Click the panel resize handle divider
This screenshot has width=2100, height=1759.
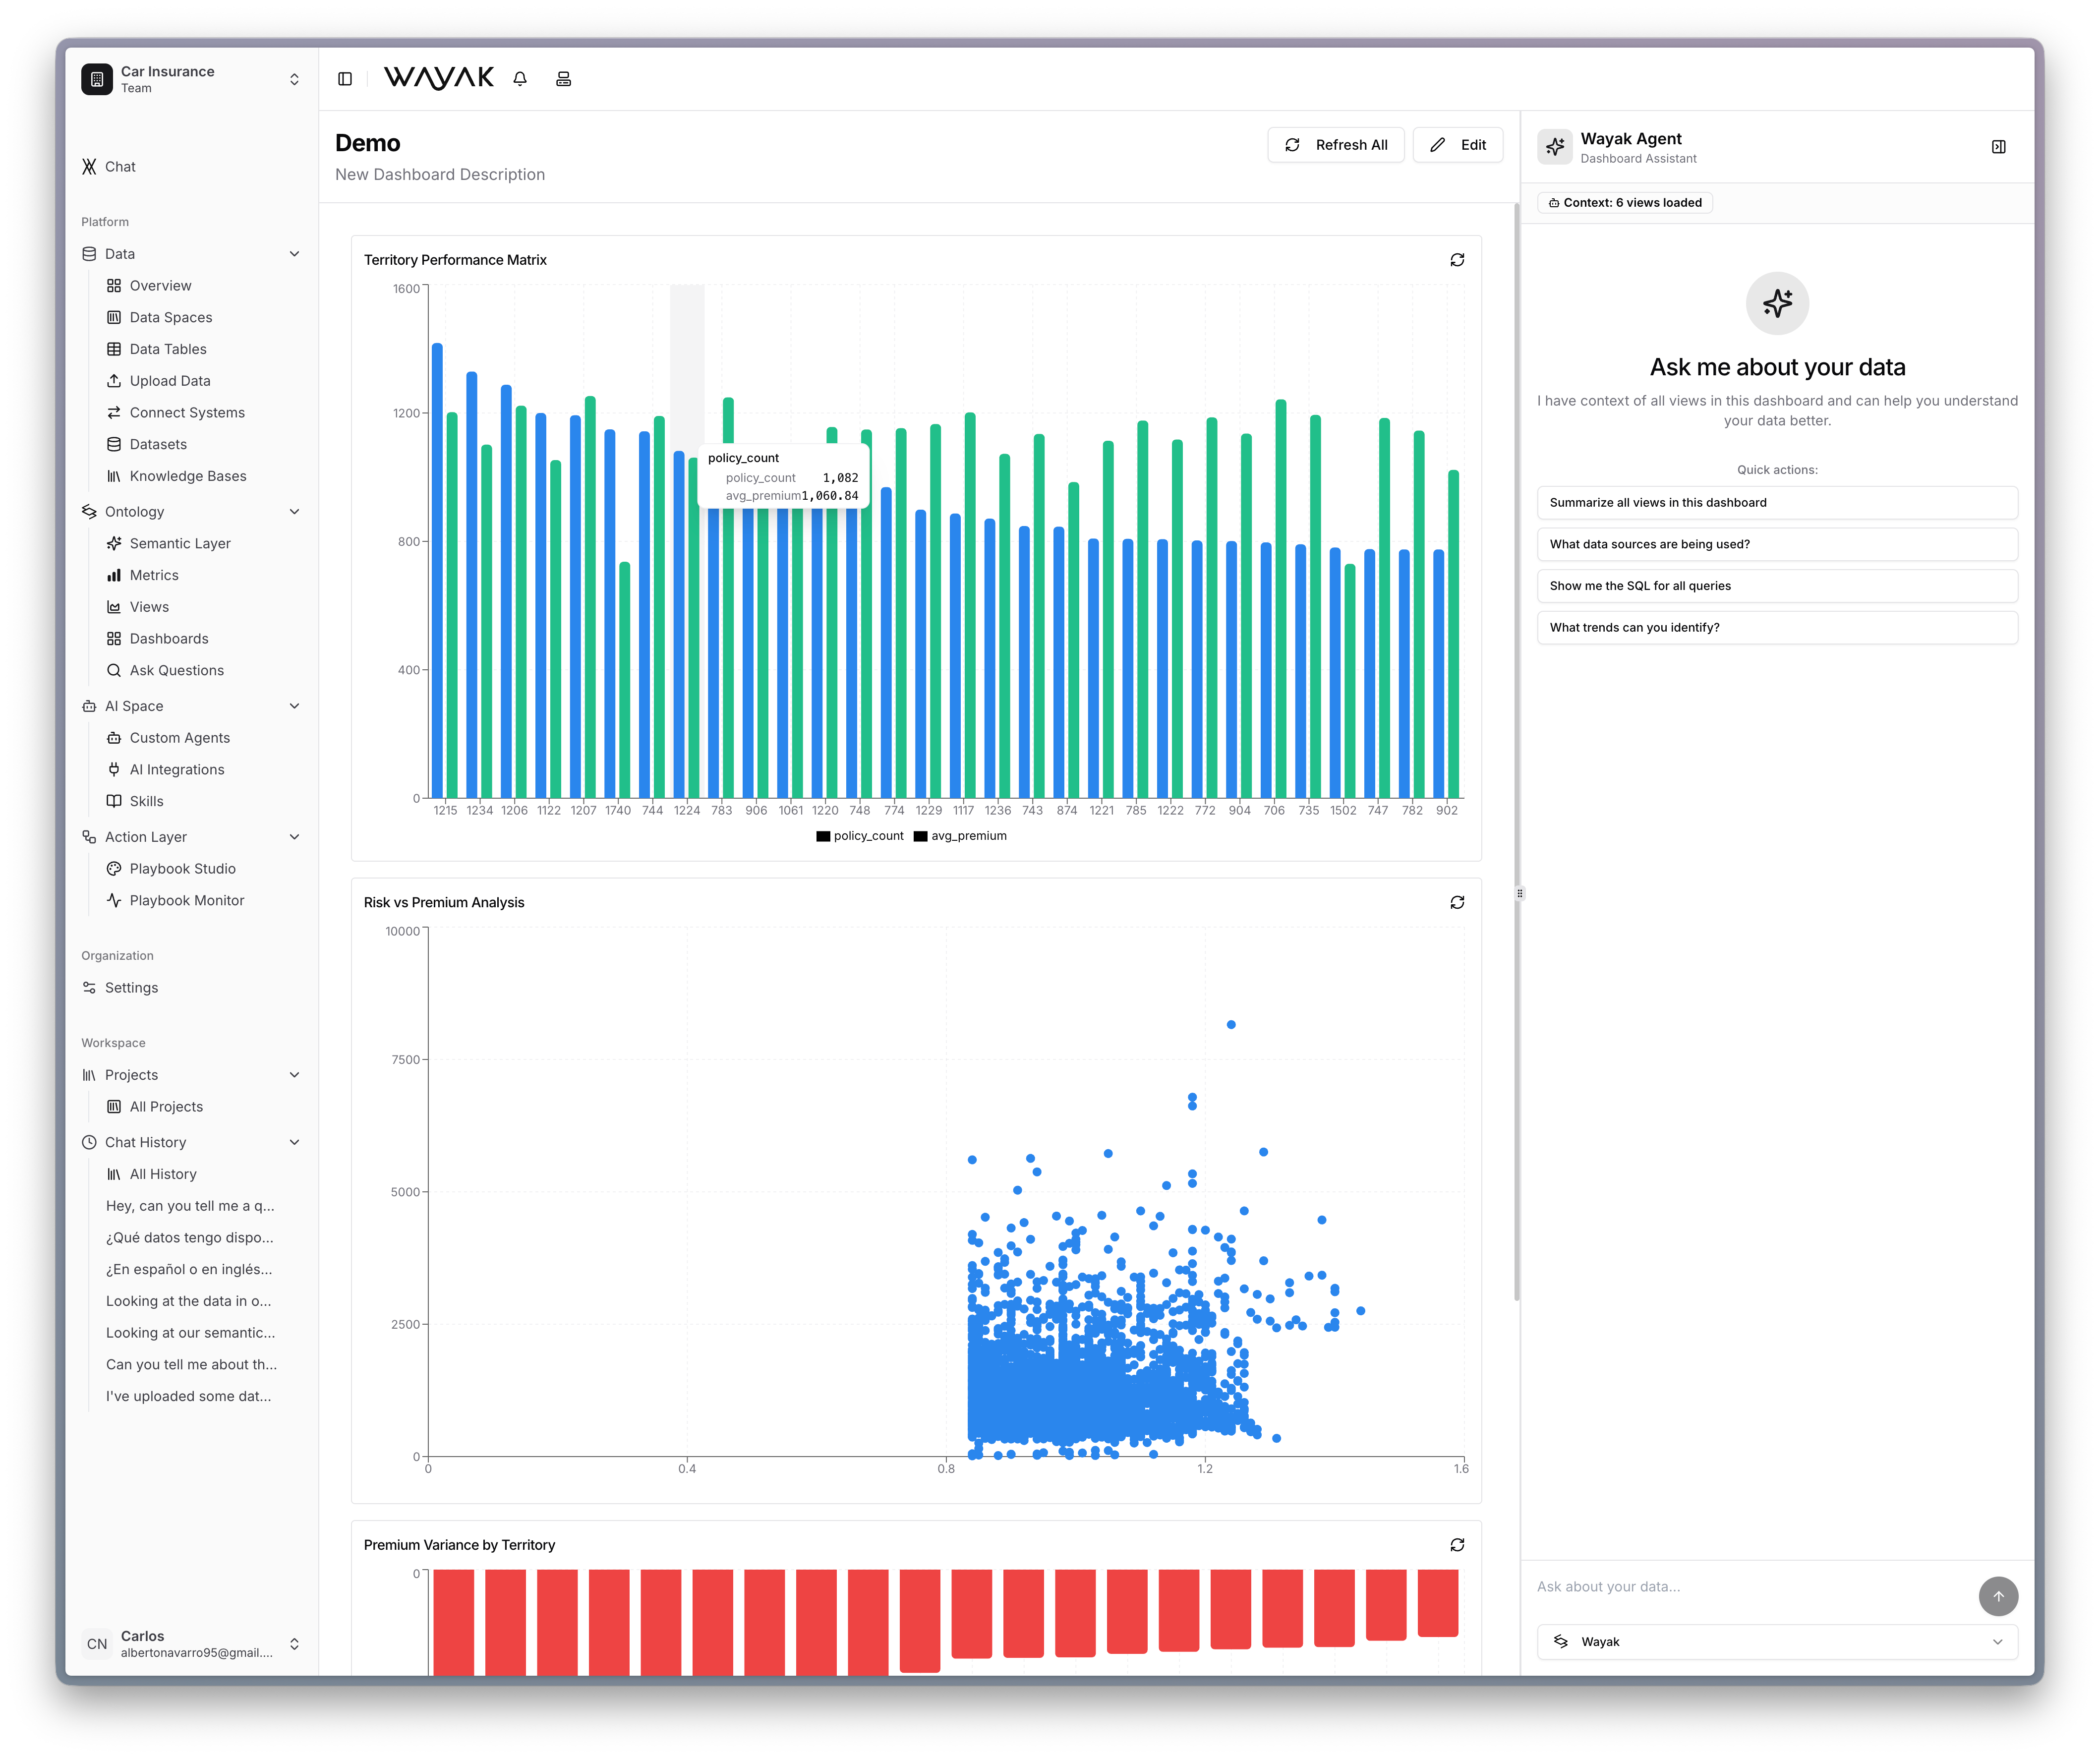pos(1520,894)
